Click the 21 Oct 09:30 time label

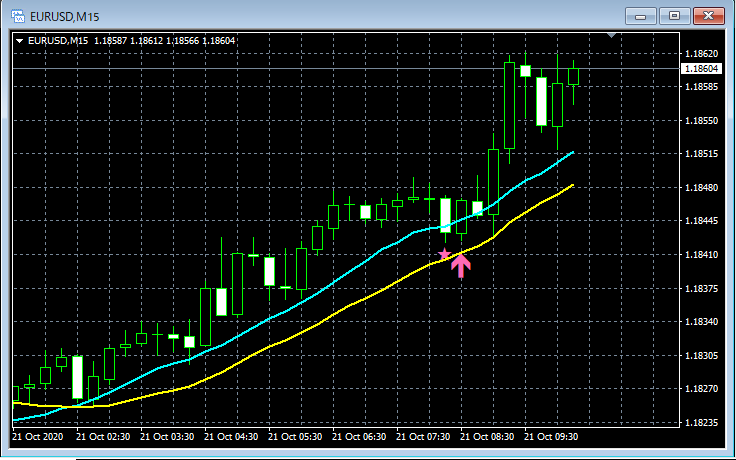point(551,437)
